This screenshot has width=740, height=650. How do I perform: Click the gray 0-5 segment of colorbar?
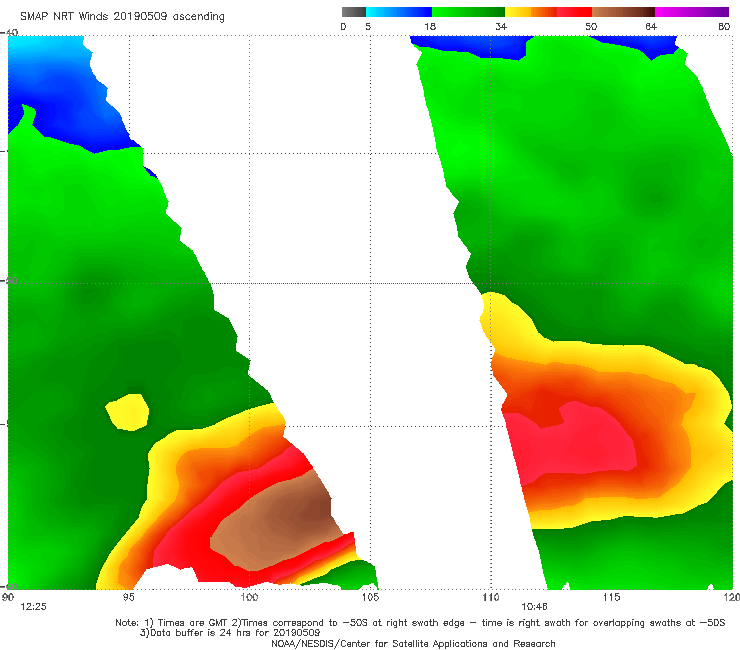coord(354,12)
